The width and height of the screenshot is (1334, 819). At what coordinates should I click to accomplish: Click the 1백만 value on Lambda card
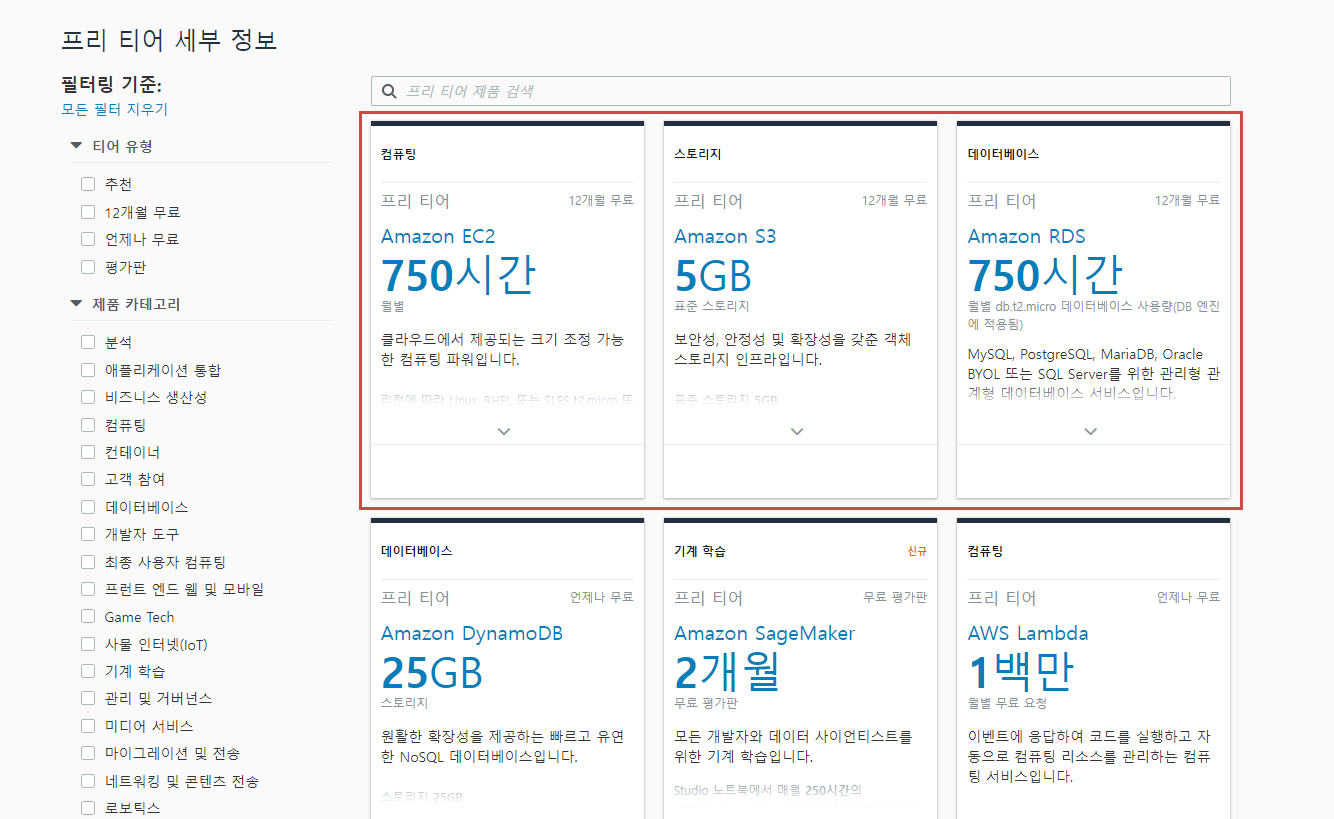point(1021,672)
